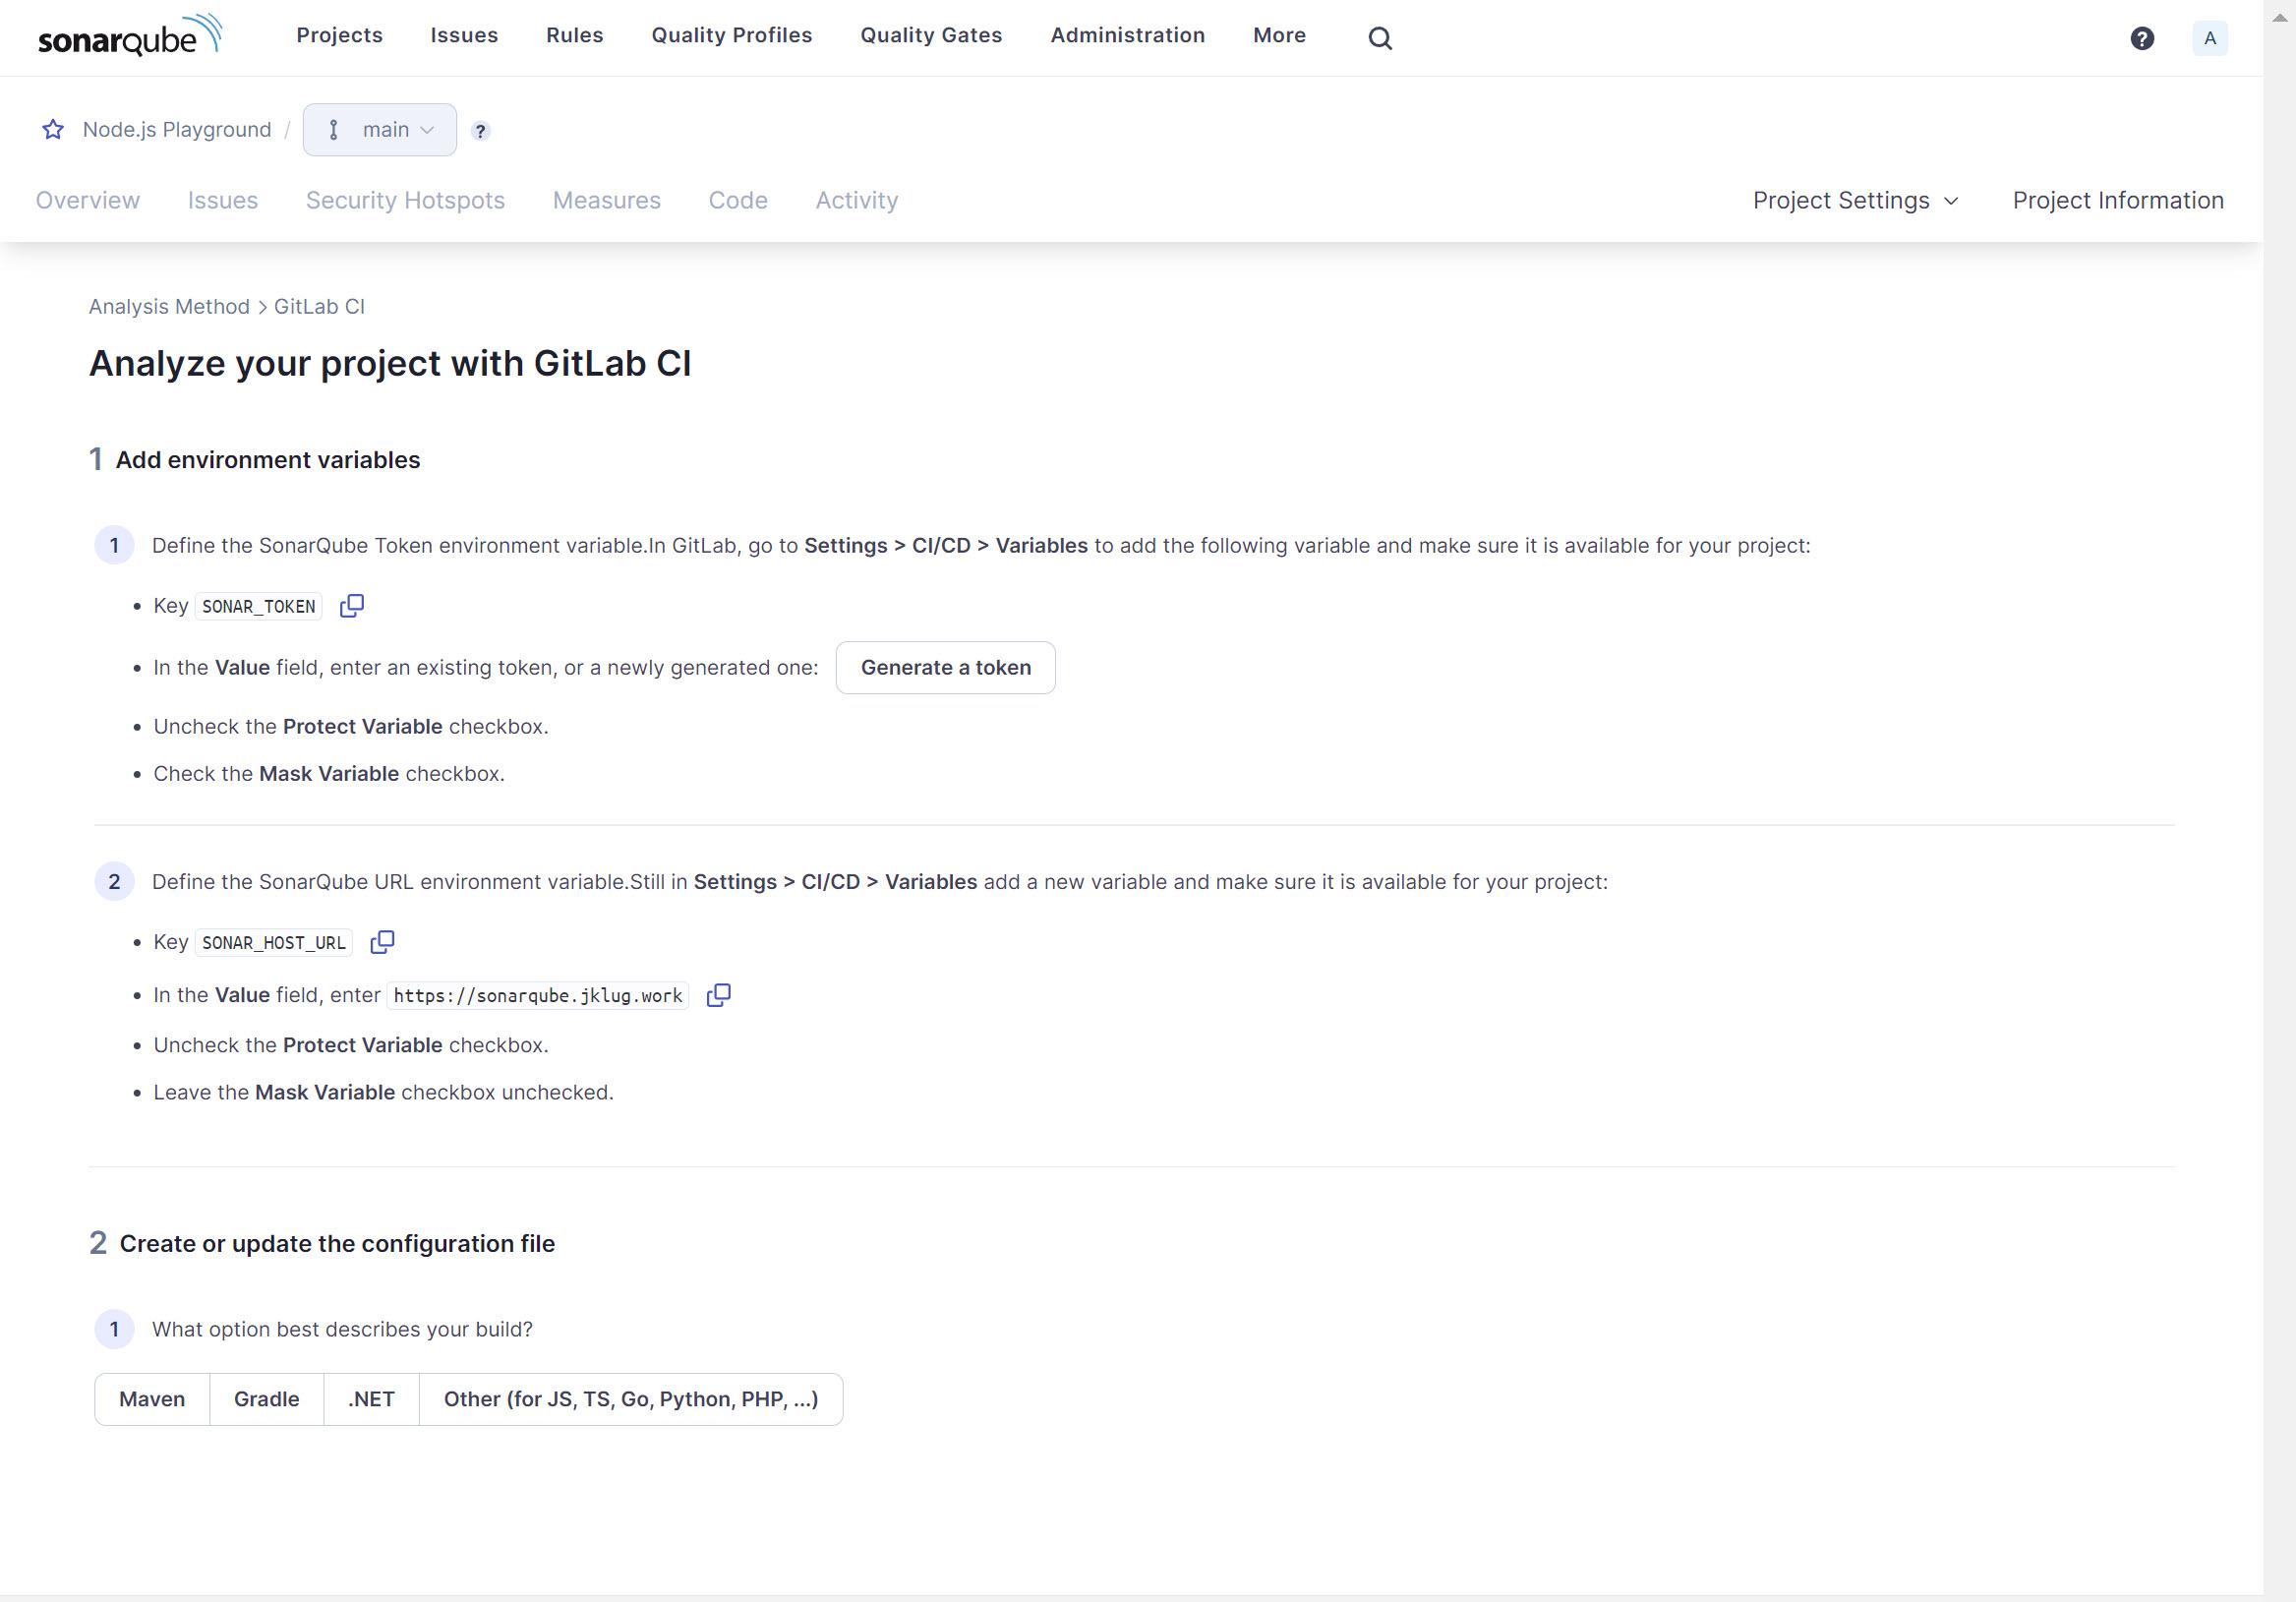Copy the sonarqube.jklug.work URL value
Image resolution: width=2296 pixels, height=1602 pixels.
(718, 995)
